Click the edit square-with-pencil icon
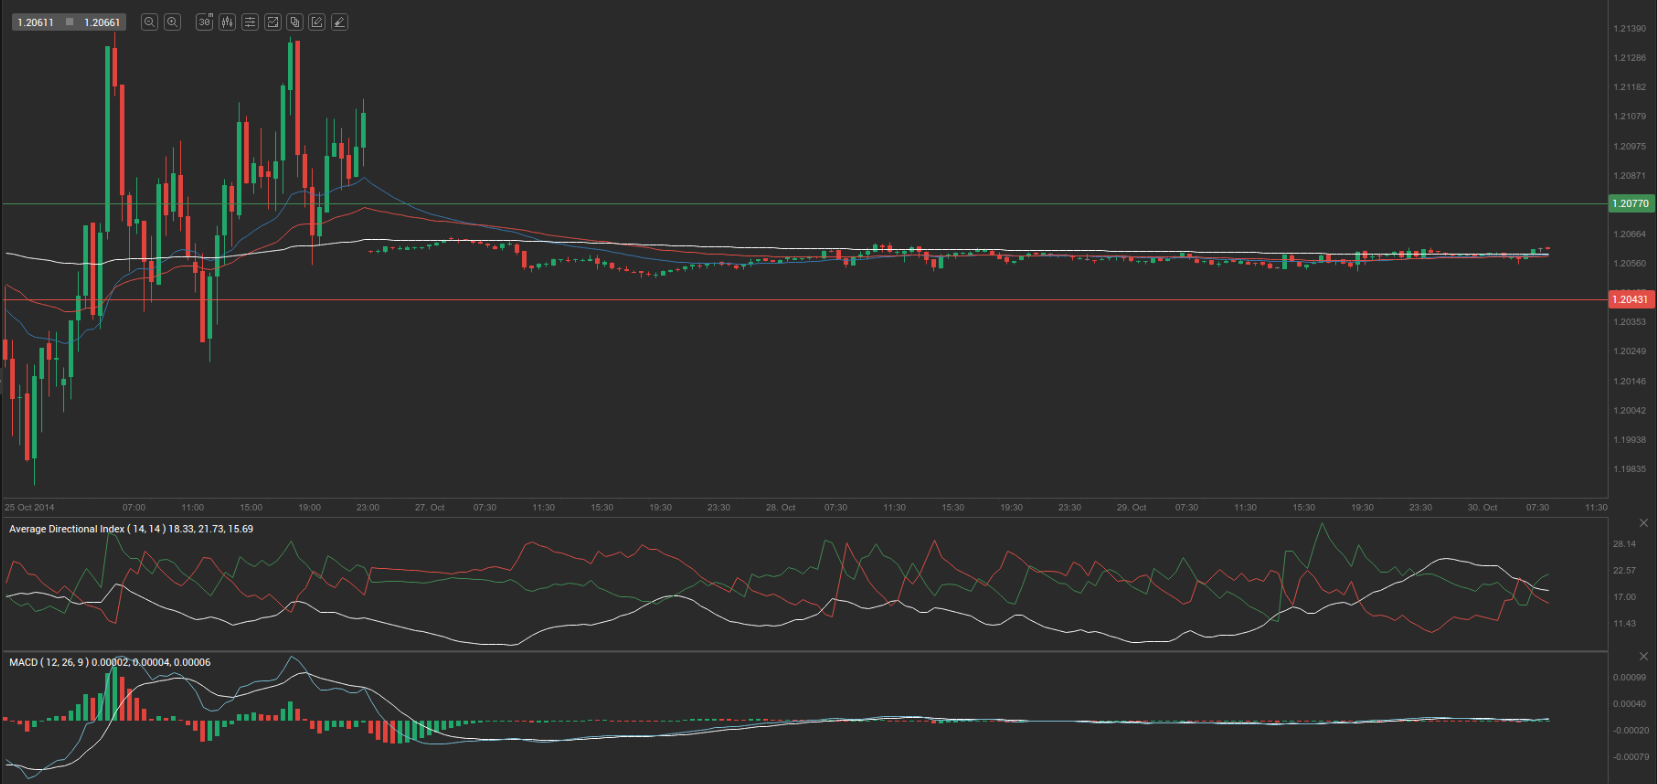1657x784 pixels. pyautogui.click(x=317, y=22)
